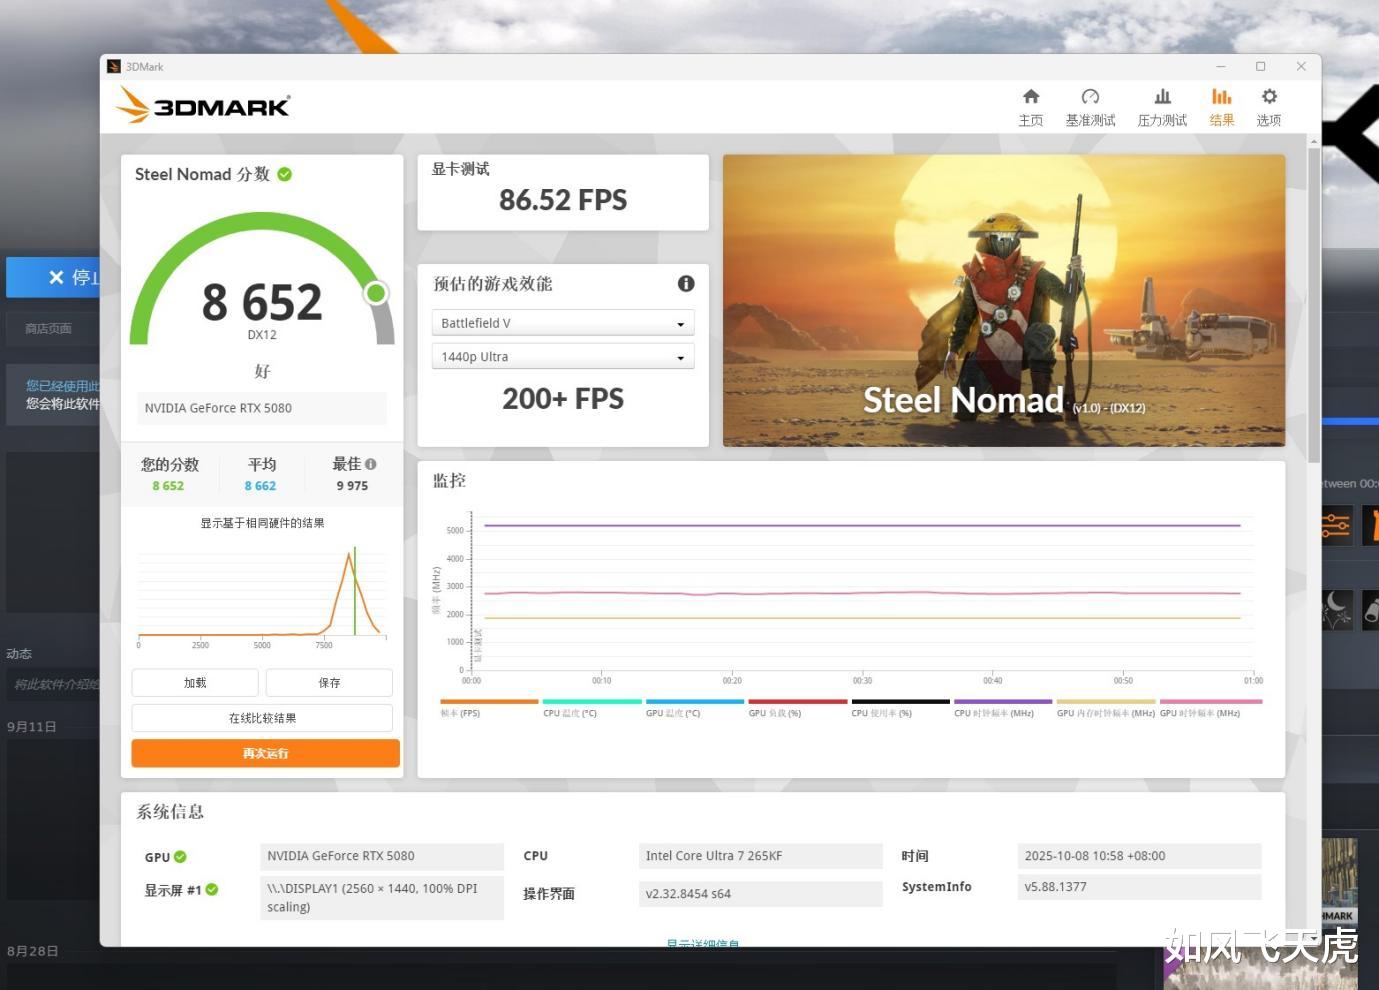The width and height of the screenshot is (1379, 990).
Task: Click the Steel Nomad hero image
Action: [1004, 300]
